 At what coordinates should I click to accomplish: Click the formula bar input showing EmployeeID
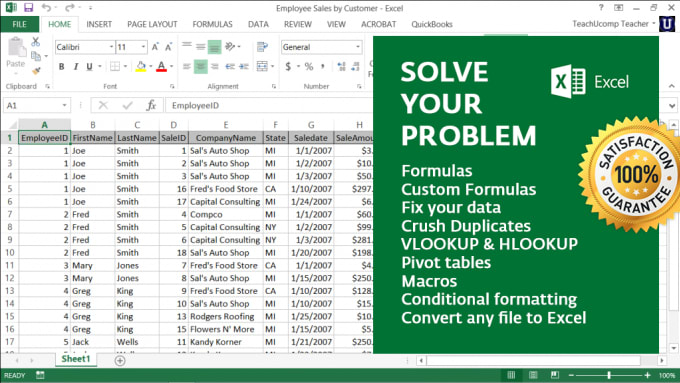(x=269, y=105)
